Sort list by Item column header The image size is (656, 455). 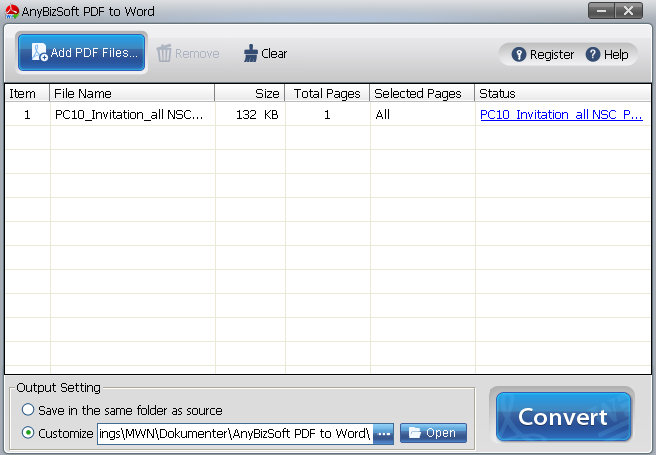coord(27,93)
